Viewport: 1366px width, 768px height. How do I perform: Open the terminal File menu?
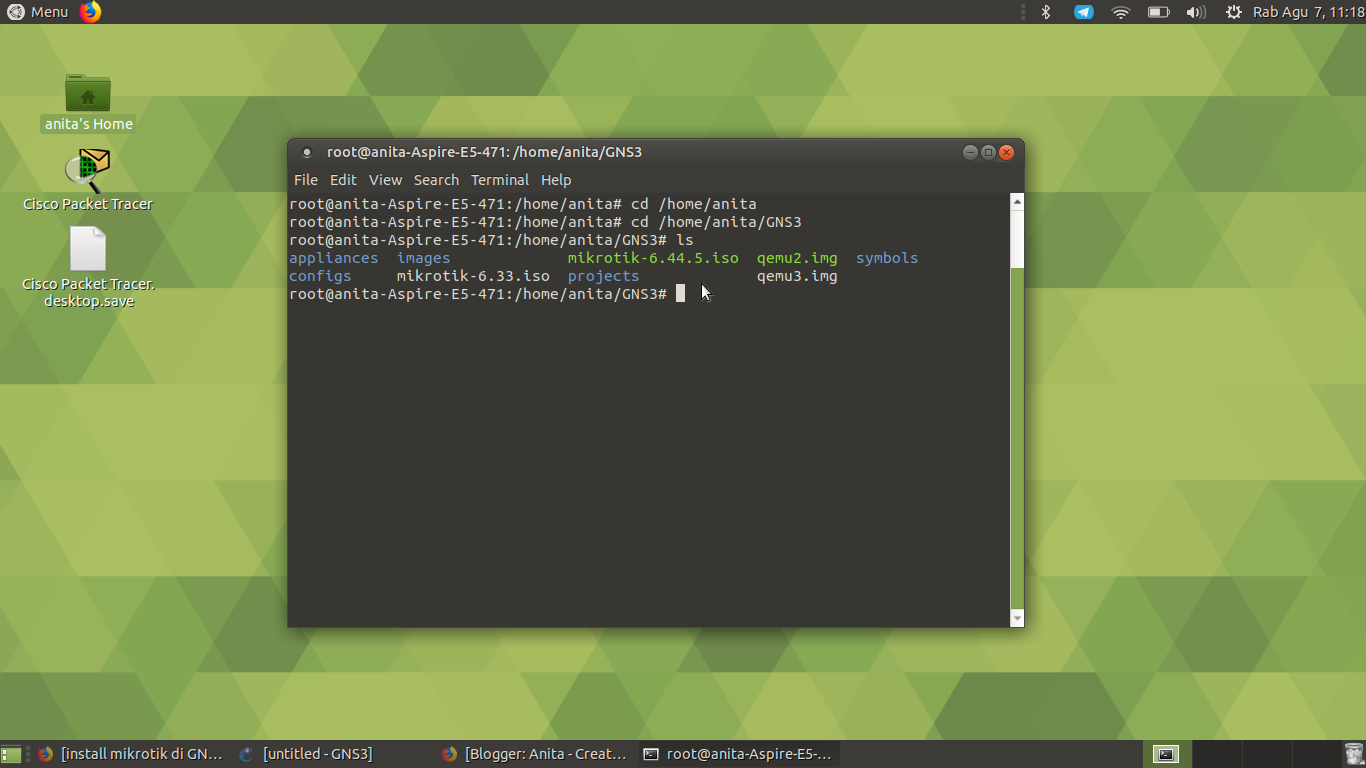tap(306, 180)
